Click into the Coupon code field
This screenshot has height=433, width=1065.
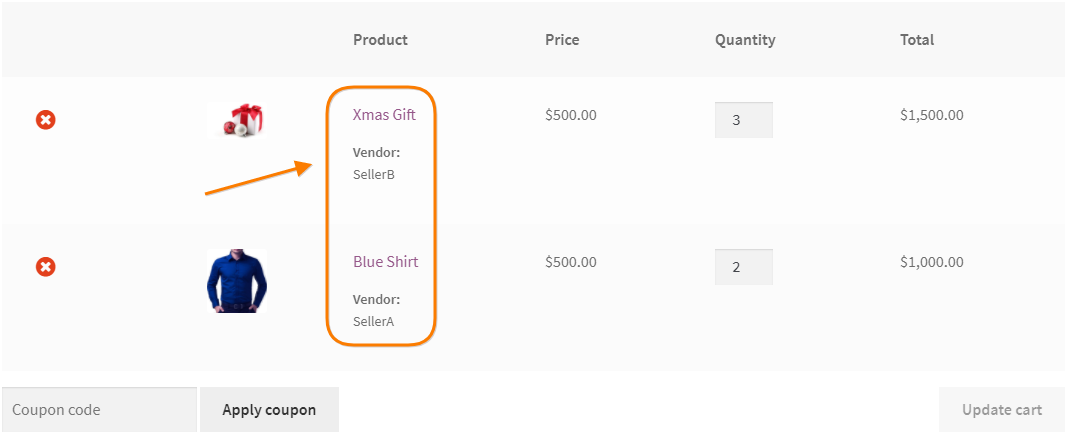(99, 410)
